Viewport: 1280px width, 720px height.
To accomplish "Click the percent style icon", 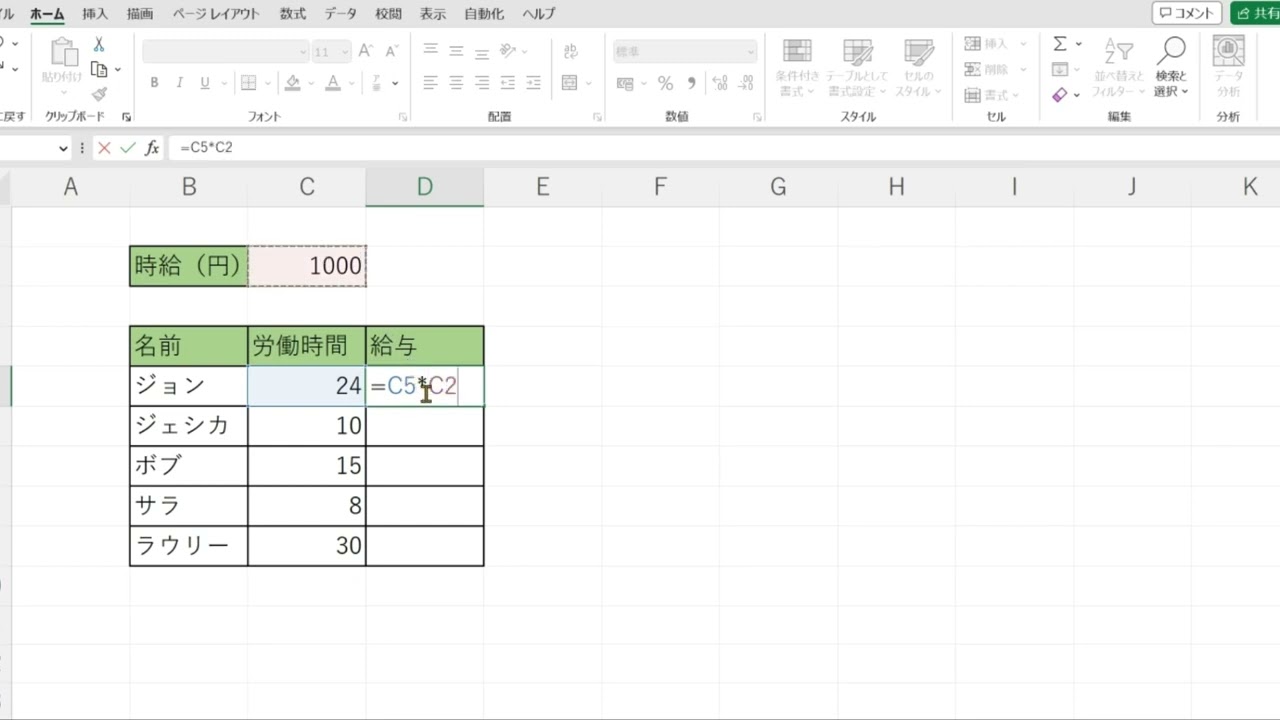I will [x=665, y=84].
